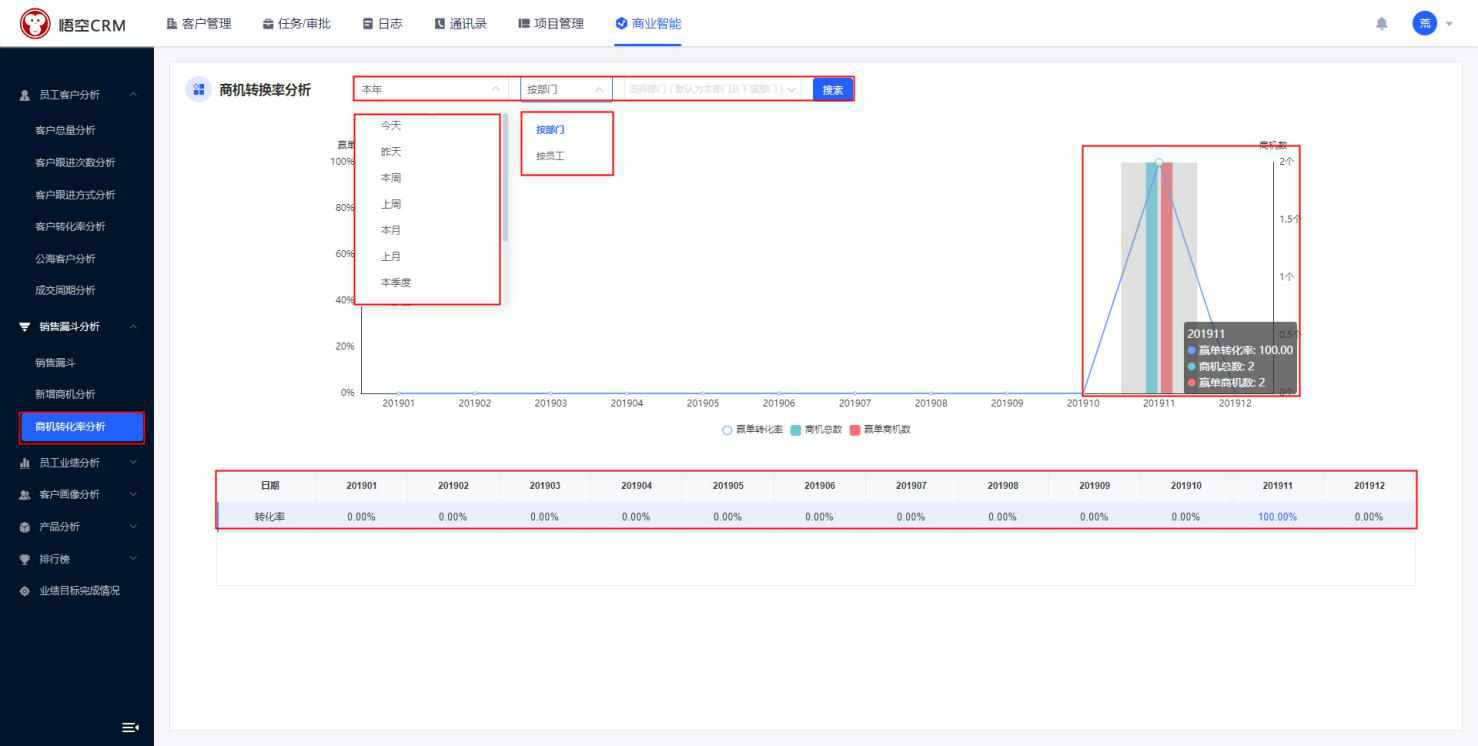Click the 客户画像分析 people icon
1478x746 pixels.
point(25,495)
